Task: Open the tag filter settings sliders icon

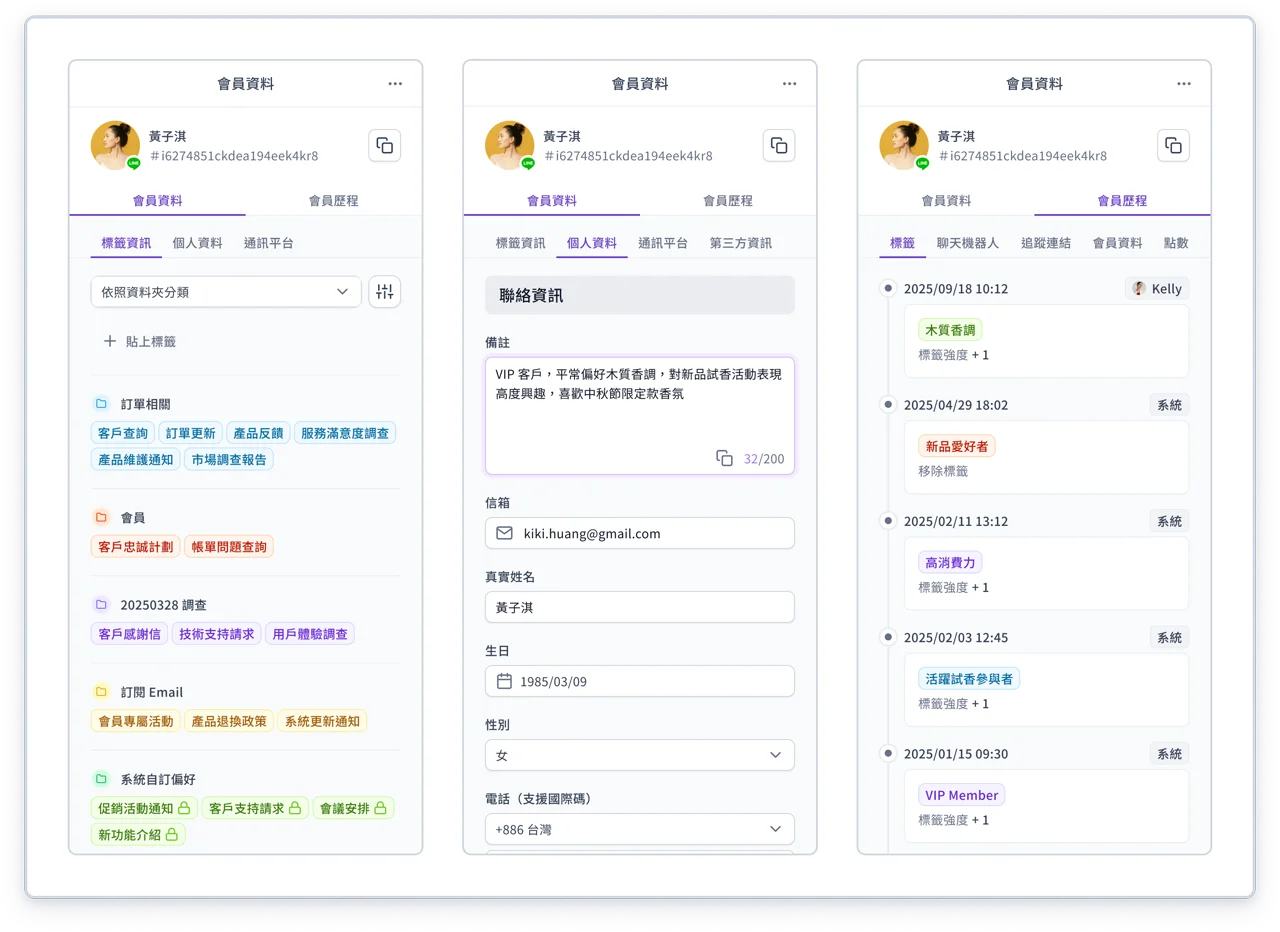Action: click(385, 292)
